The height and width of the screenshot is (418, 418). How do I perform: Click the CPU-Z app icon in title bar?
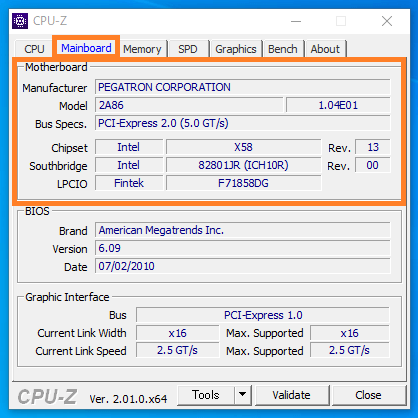(x=20, y=21)
